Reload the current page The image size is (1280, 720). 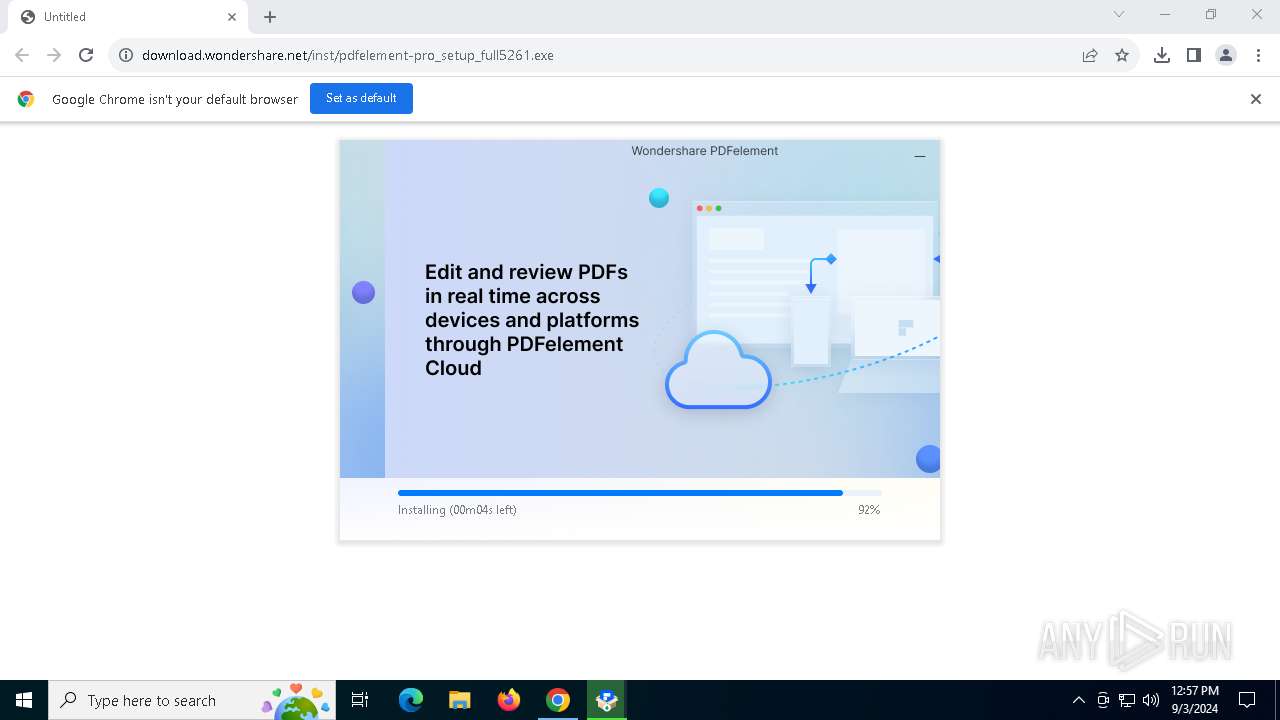pyautogui.click(x=86, y=55)
